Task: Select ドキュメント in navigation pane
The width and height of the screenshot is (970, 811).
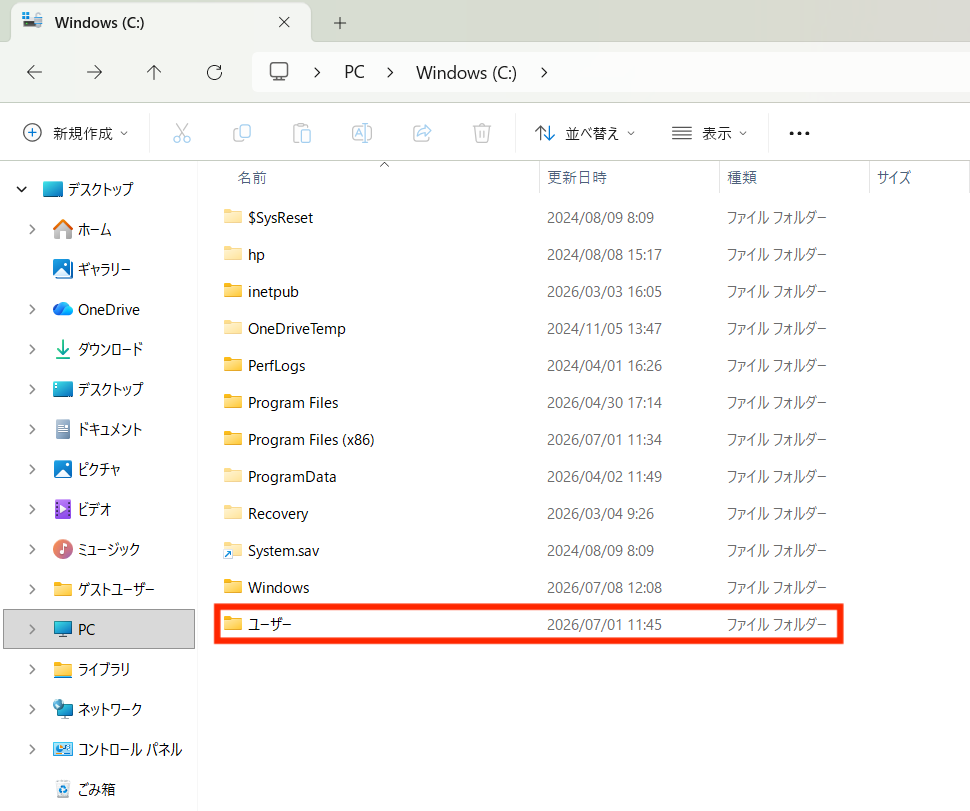Action: click(98, 429)
